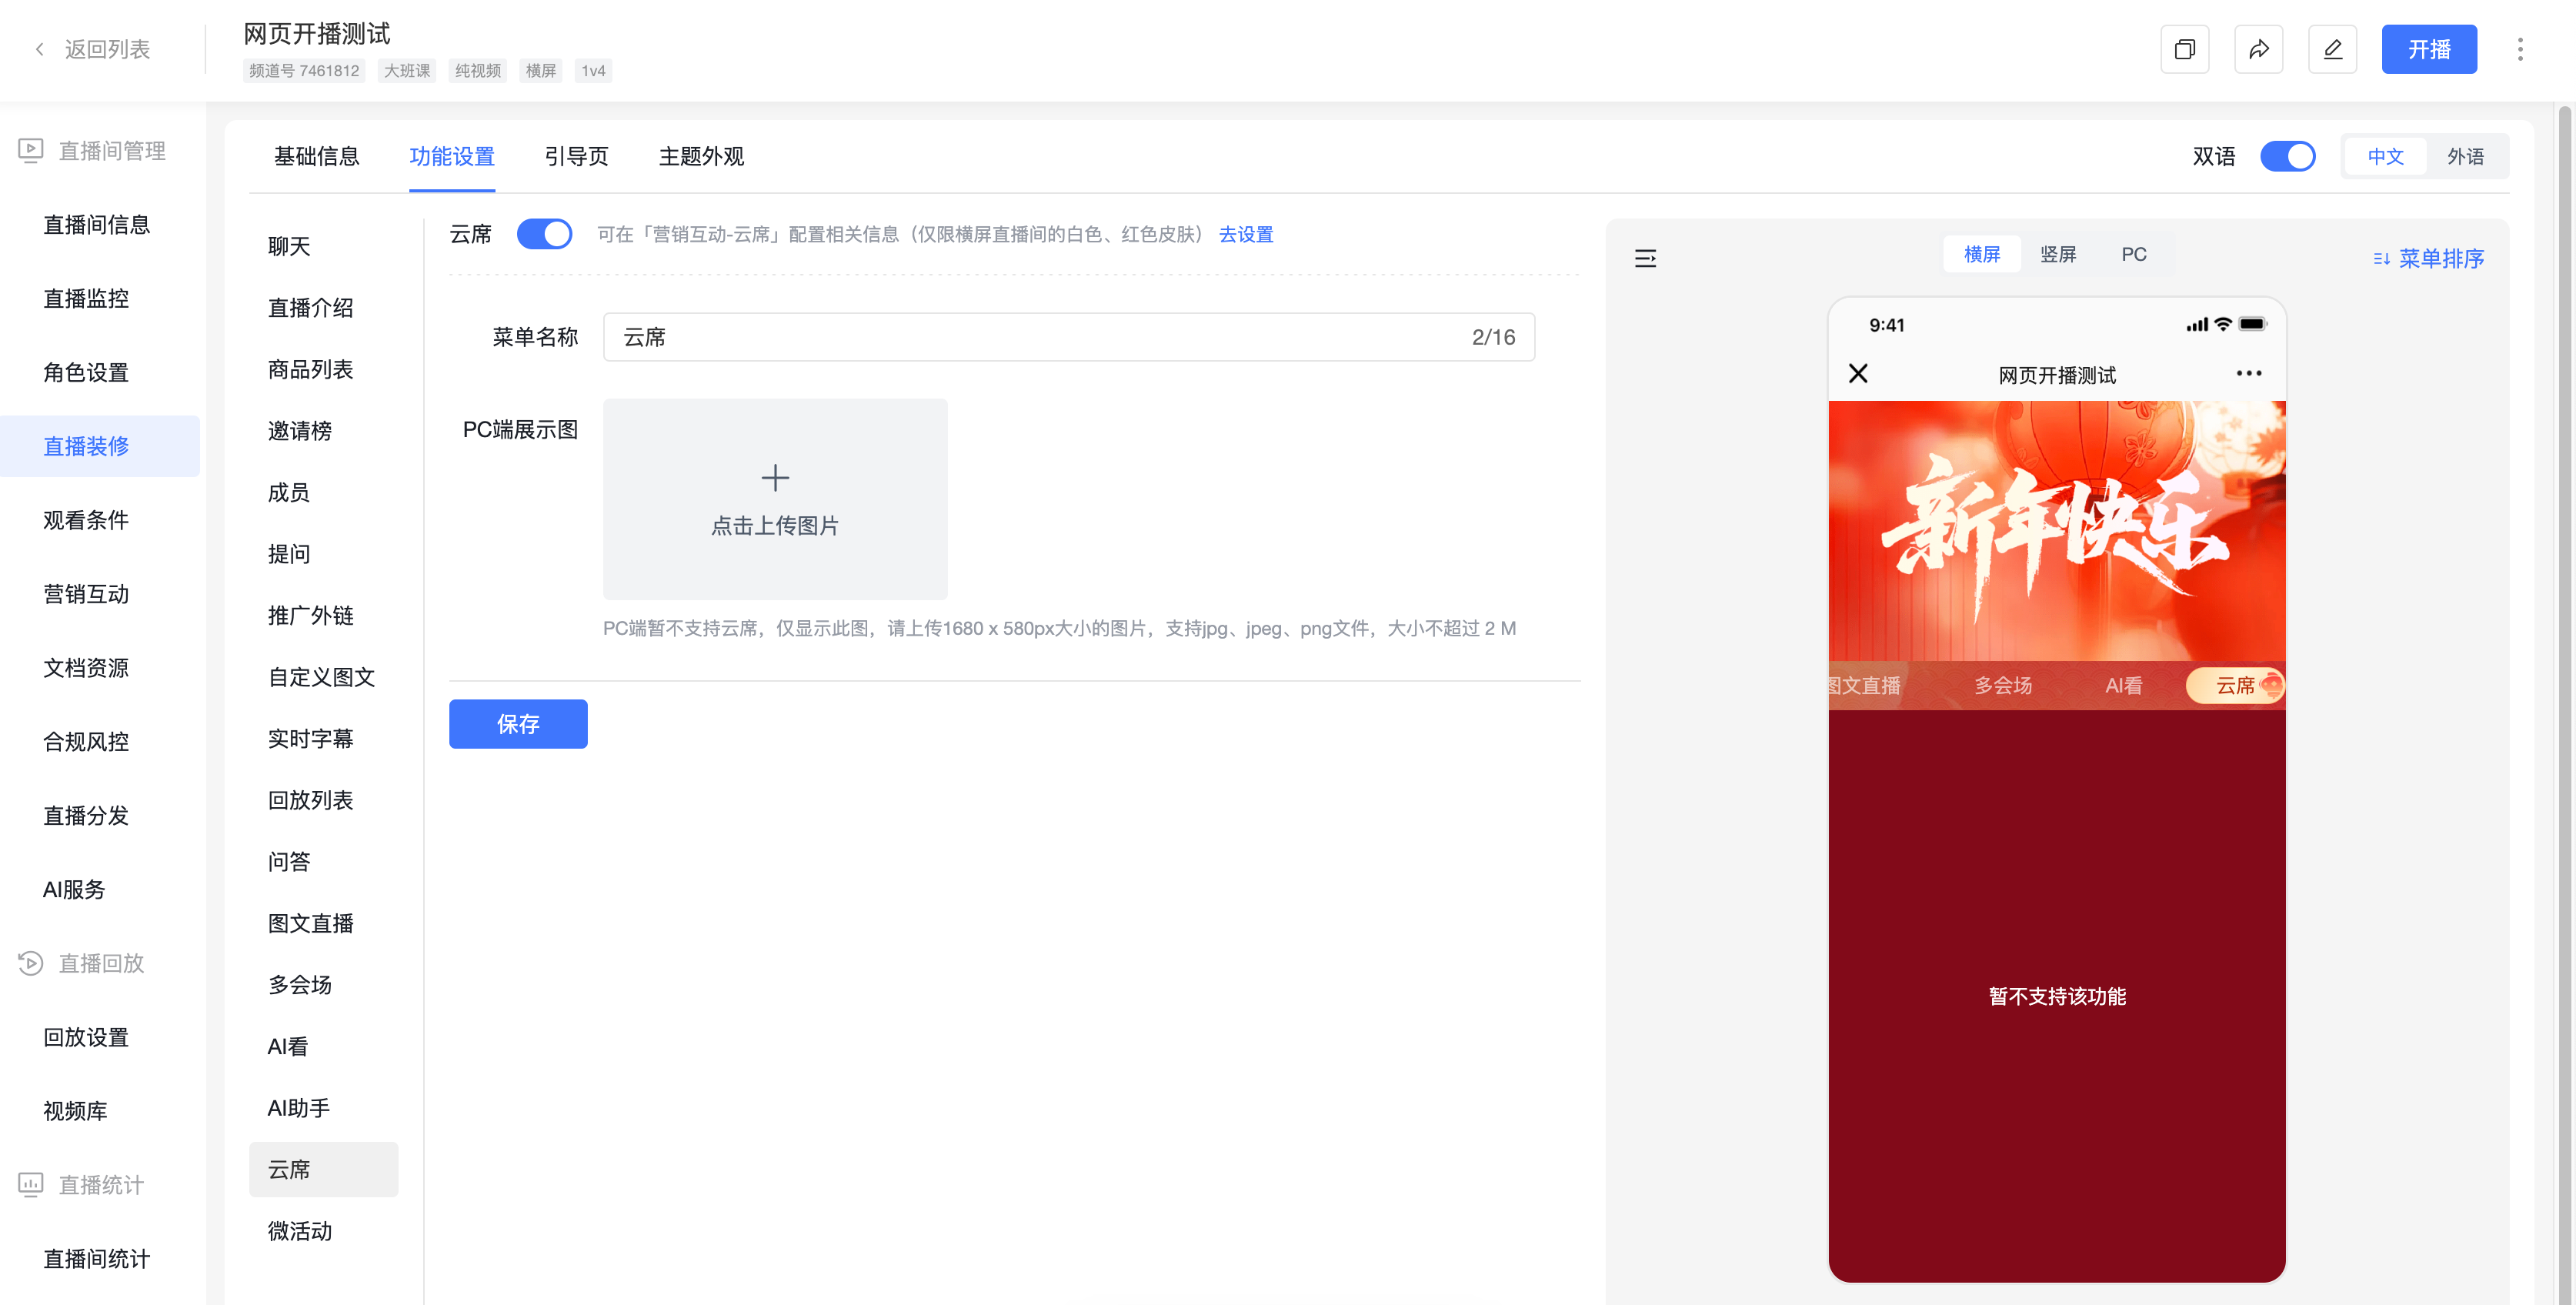2576x1305 pixels.
Task: Switch to the 引导页 tab
Action: coord(576,156)
